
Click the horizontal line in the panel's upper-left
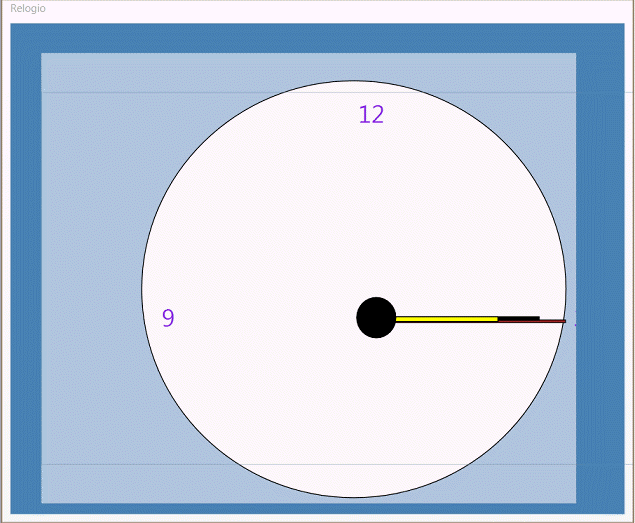[x=90, y=93]
